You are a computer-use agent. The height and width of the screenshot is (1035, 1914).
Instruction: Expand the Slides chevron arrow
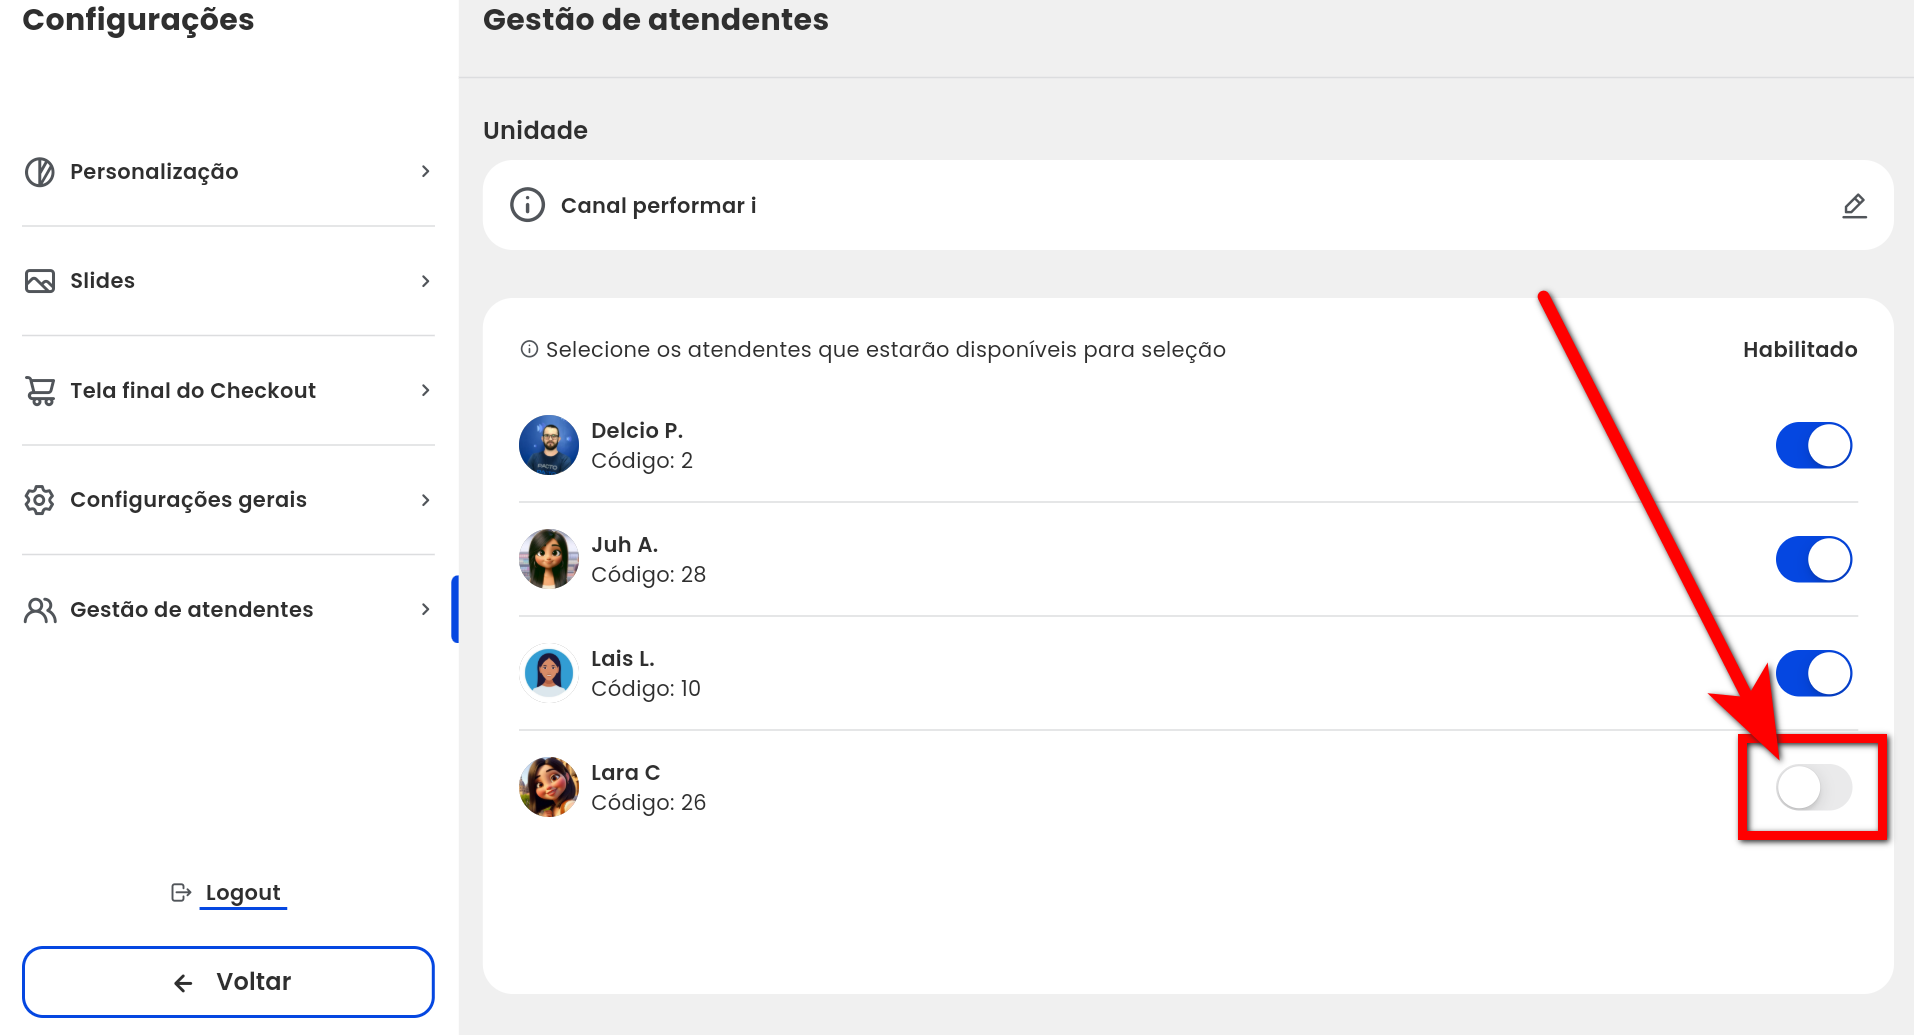click(425, 281)
